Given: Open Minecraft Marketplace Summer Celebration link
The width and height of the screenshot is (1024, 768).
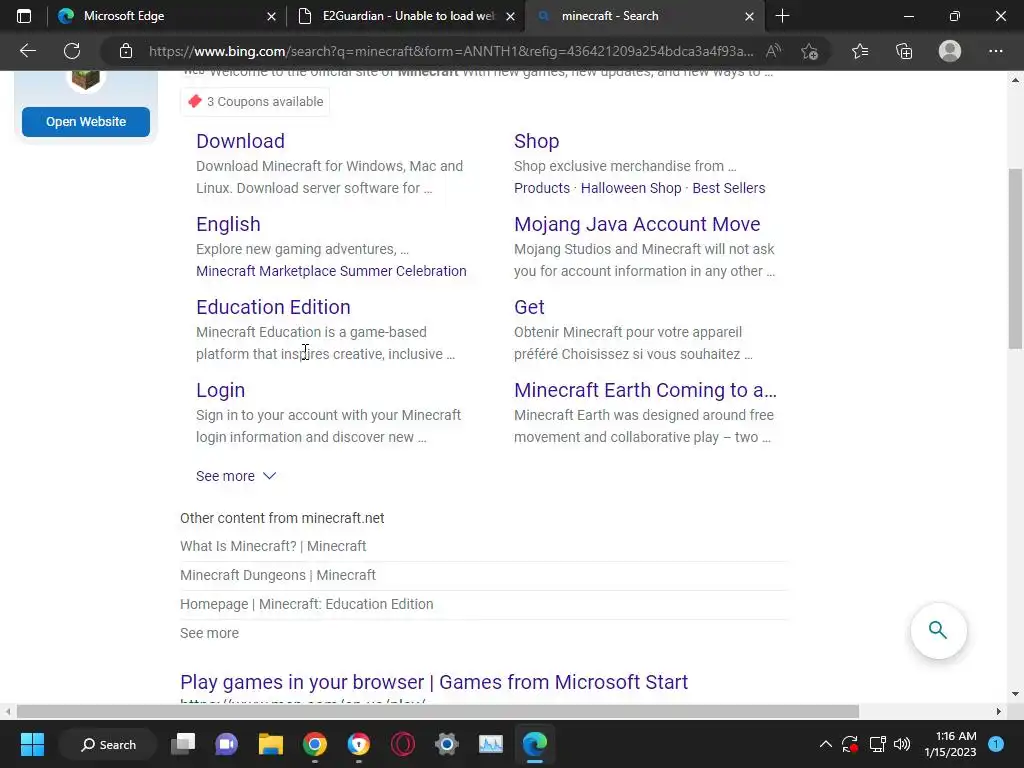Looking at the screenshot, I should (331, 271).
